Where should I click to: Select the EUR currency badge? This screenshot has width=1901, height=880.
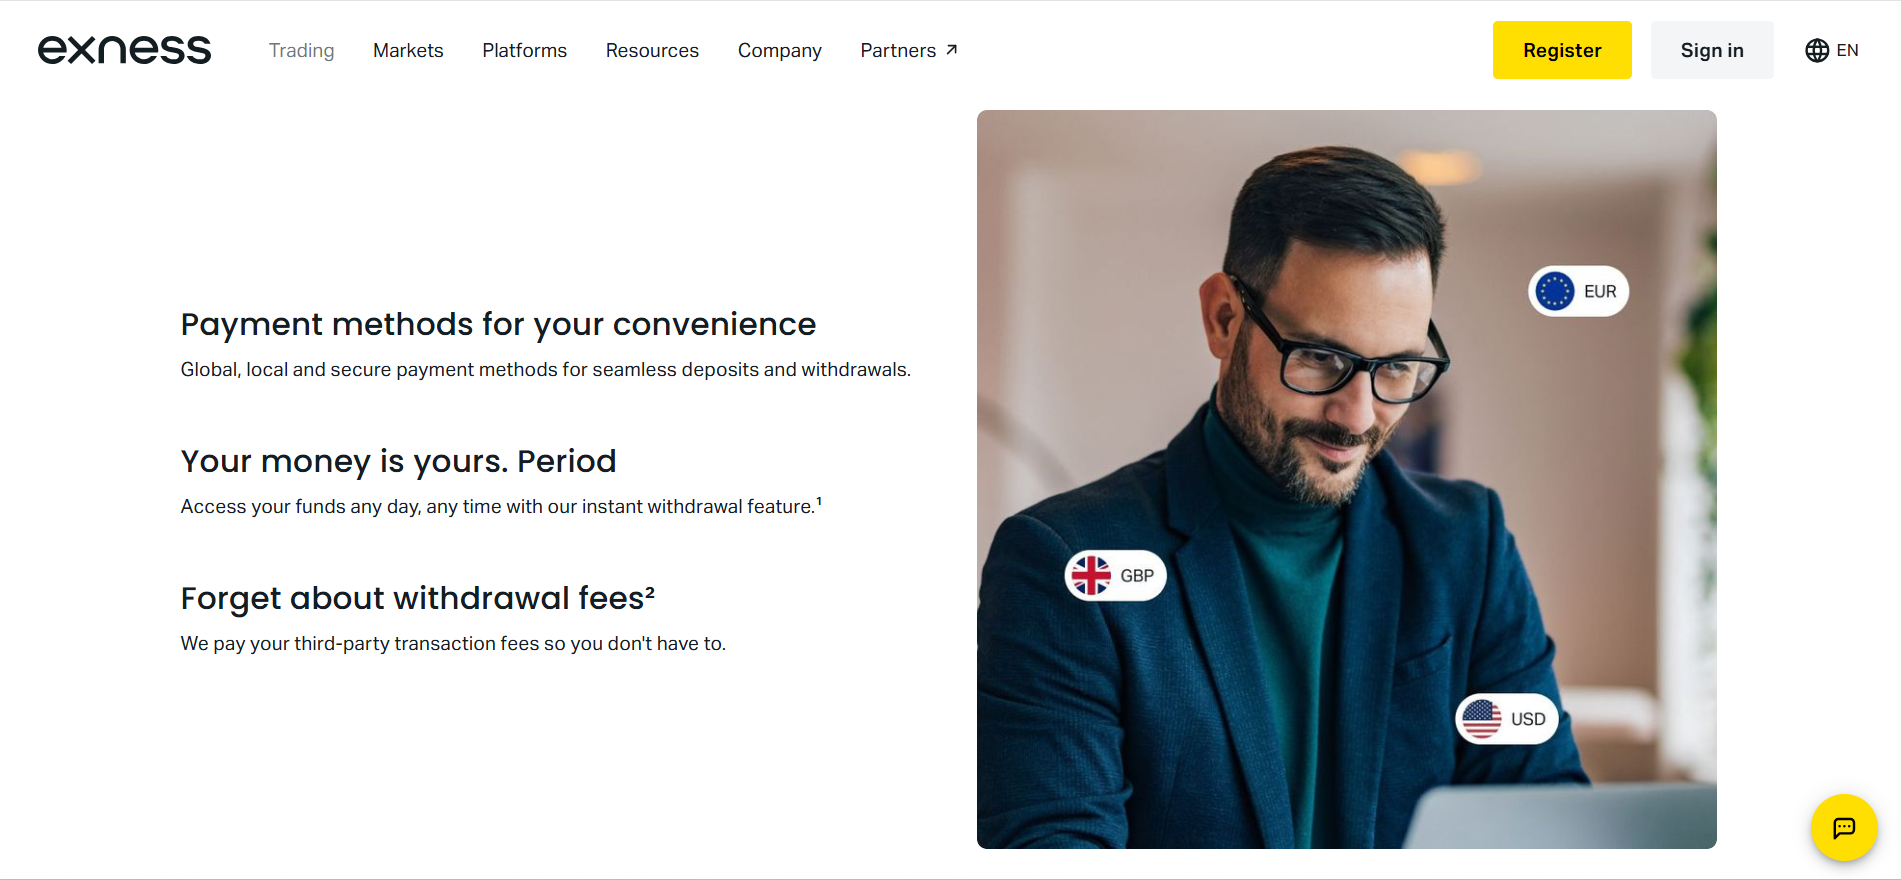coord(1579,291)
